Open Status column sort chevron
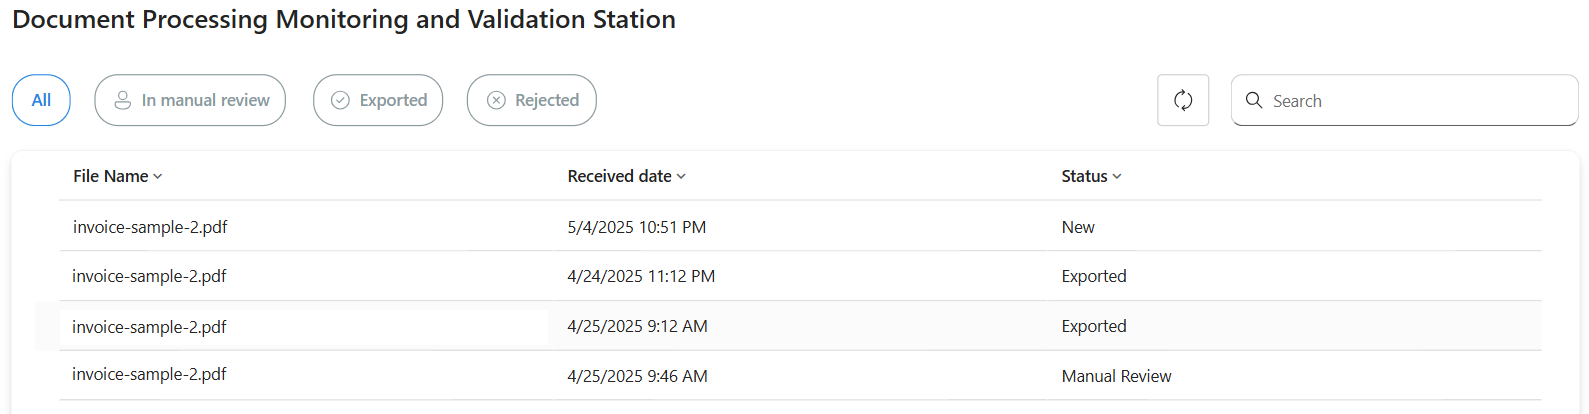The width and height of the screenshot is (1589, 414). 1117,177
